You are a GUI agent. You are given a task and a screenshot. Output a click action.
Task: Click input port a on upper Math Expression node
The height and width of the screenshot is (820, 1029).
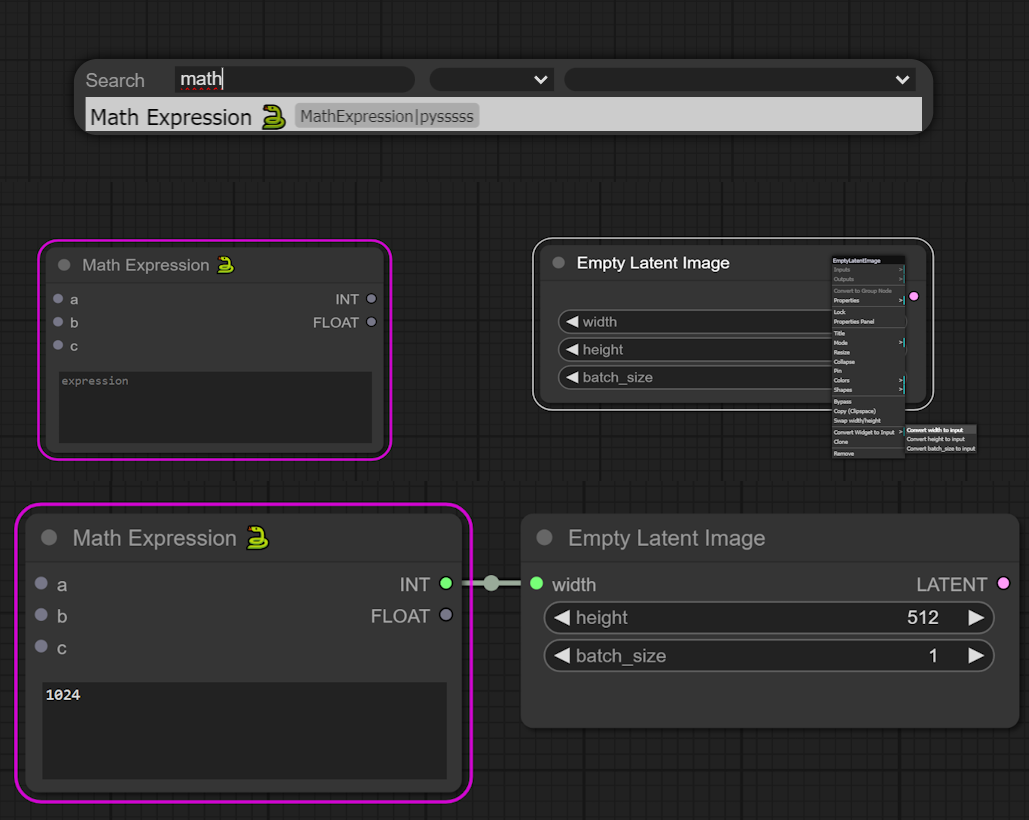[x=58, y=299]
